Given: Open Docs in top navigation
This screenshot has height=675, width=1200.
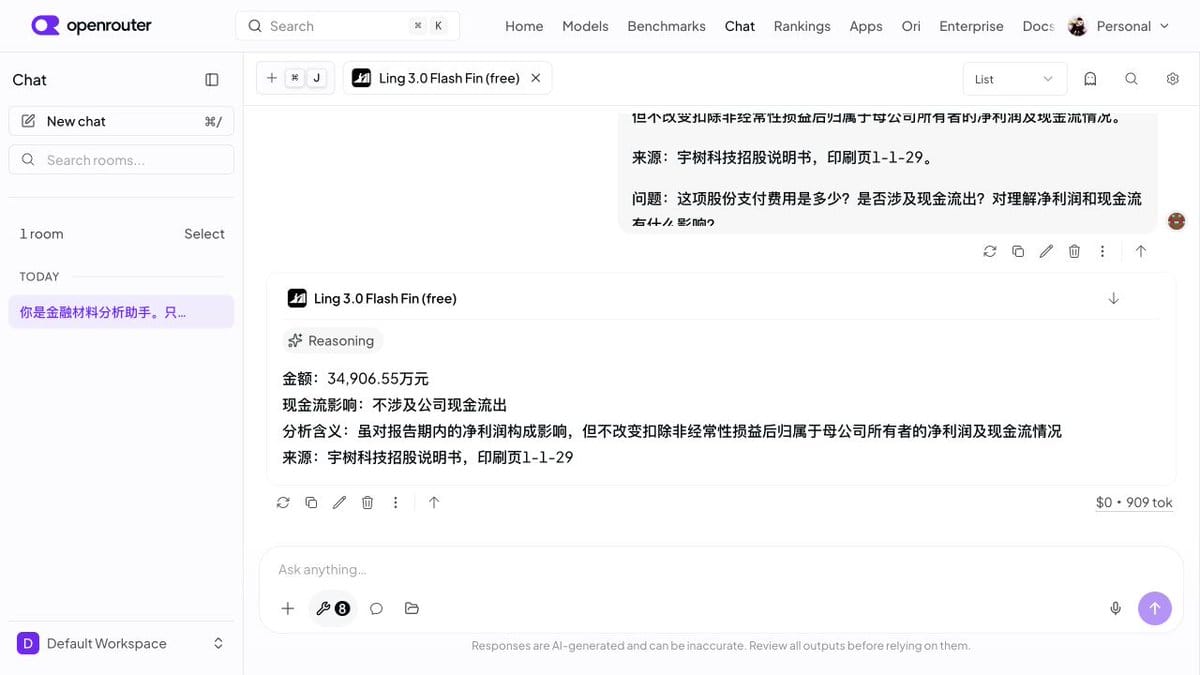Looking at the screenshot, I should click(x=1038, y=26).
